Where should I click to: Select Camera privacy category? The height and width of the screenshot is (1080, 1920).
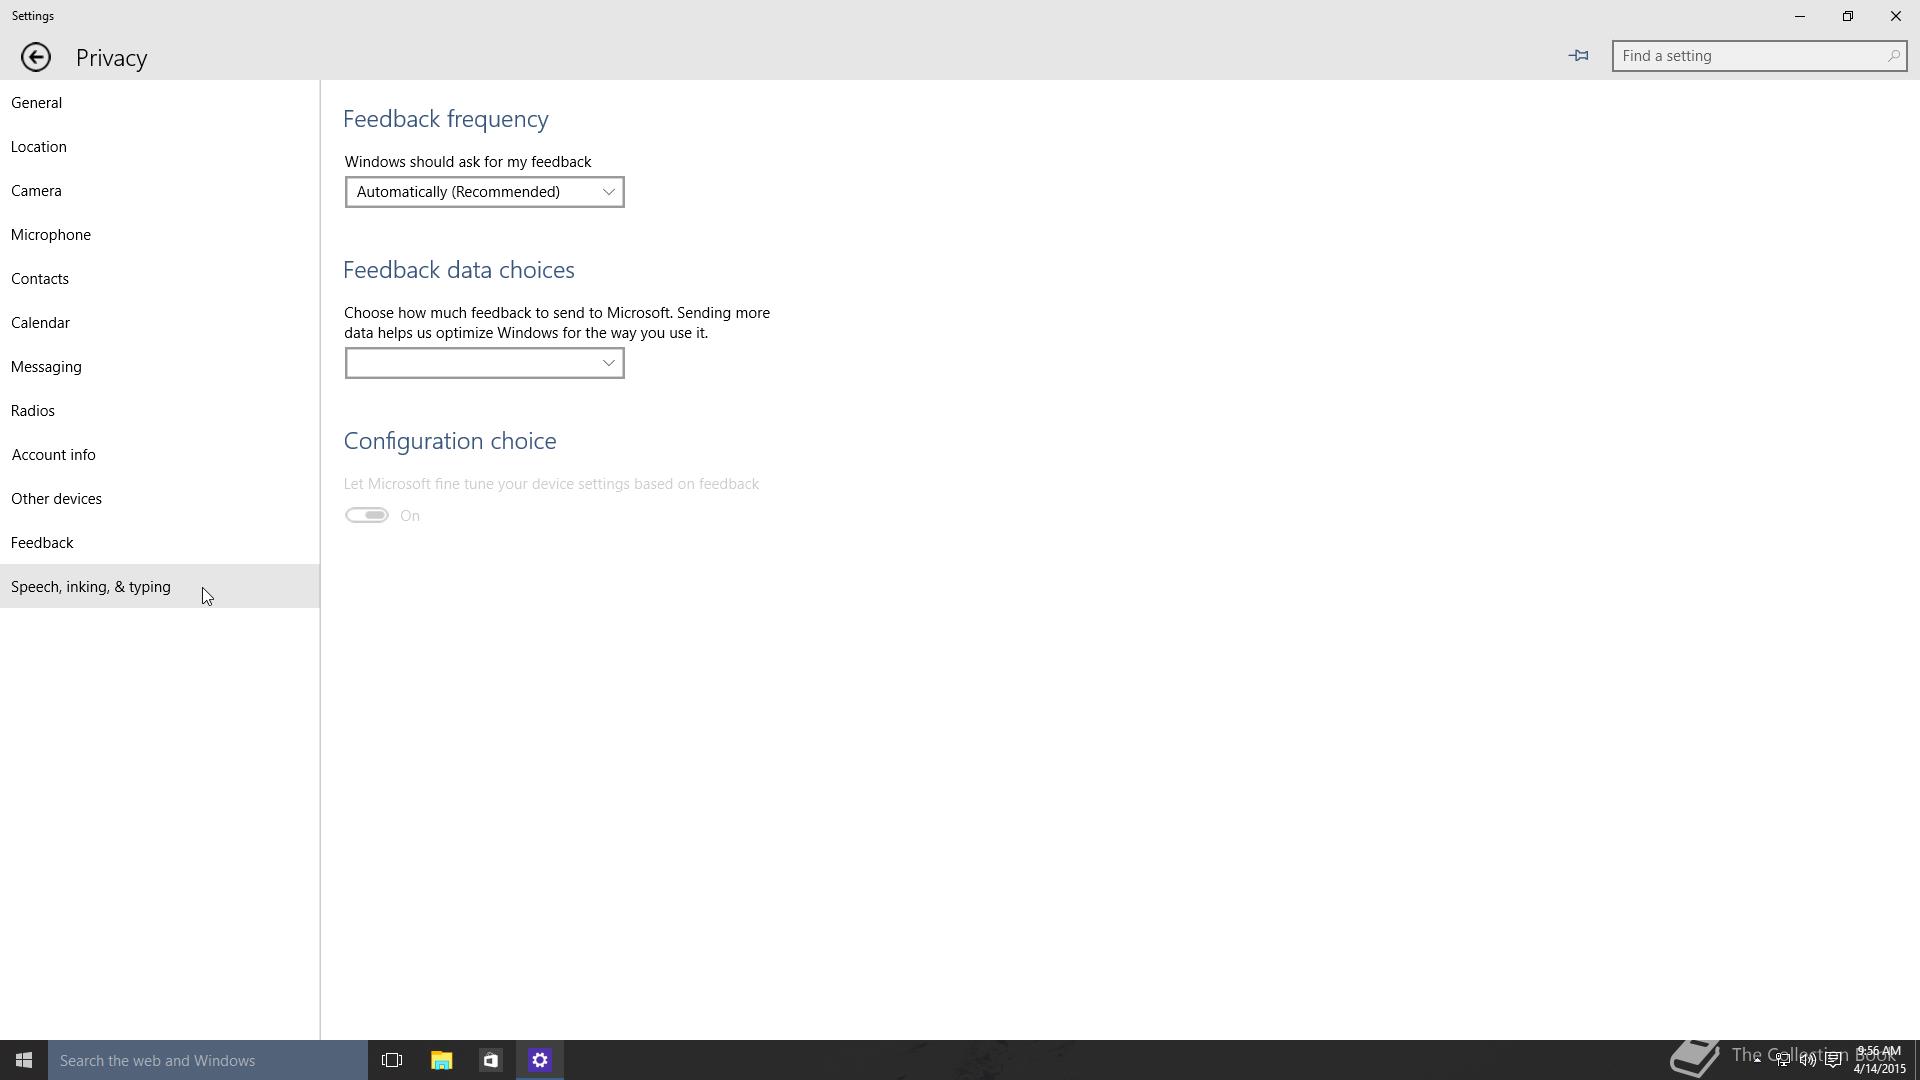pos(160,191)
